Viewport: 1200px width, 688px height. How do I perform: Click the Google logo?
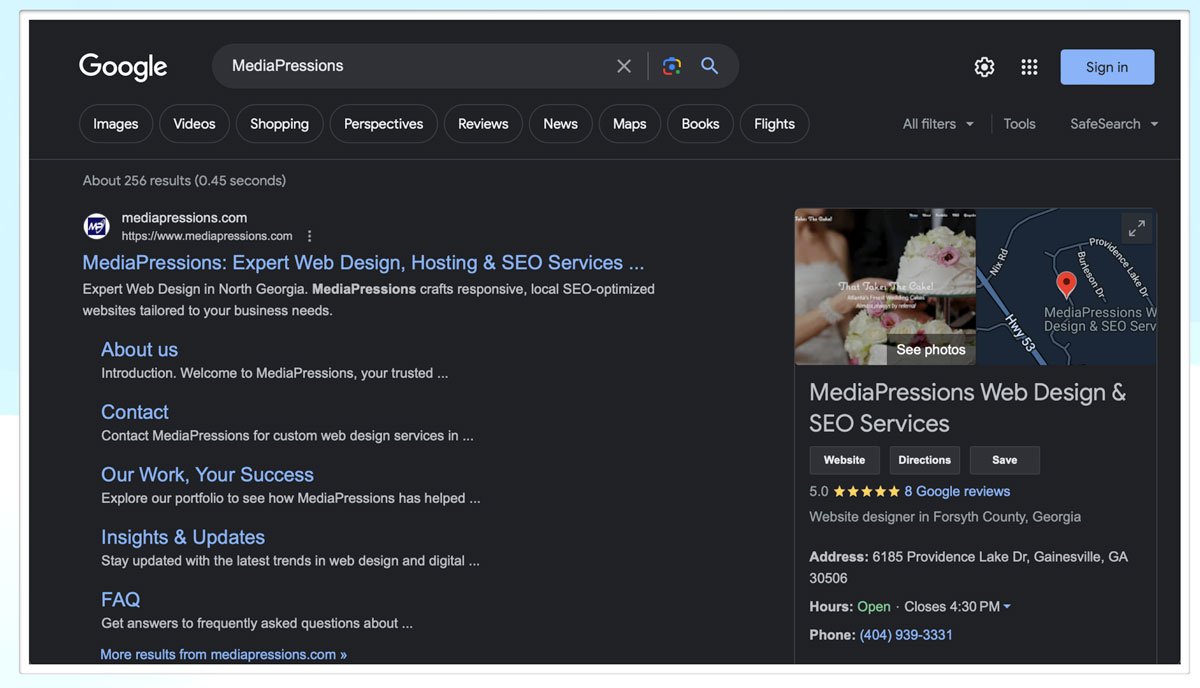[x=123, y=66]
